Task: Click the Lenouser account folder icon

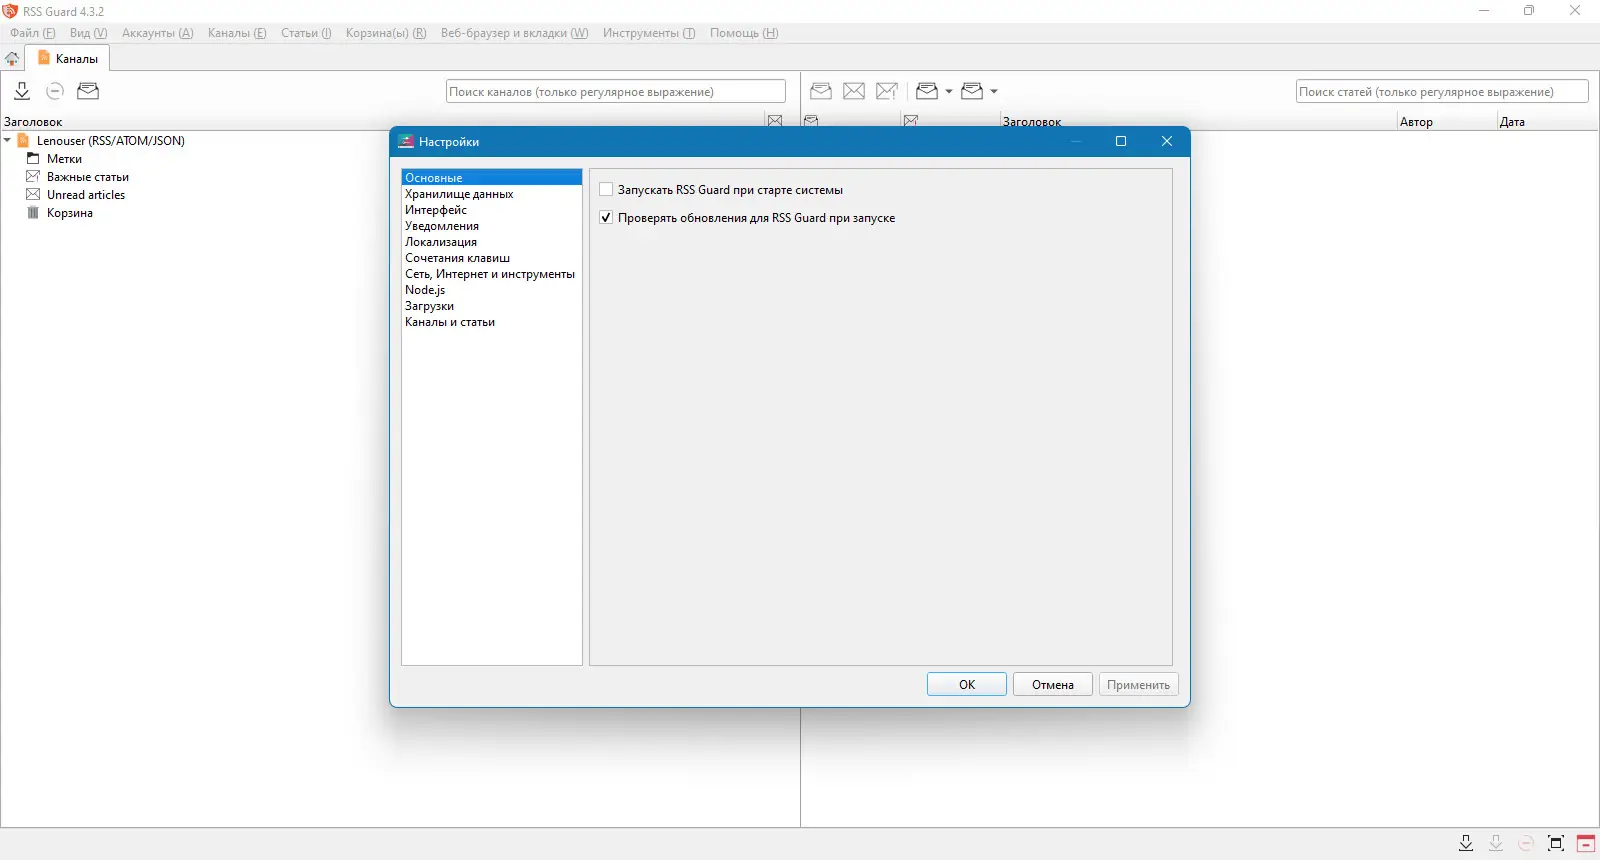Action: coord(23,140)
